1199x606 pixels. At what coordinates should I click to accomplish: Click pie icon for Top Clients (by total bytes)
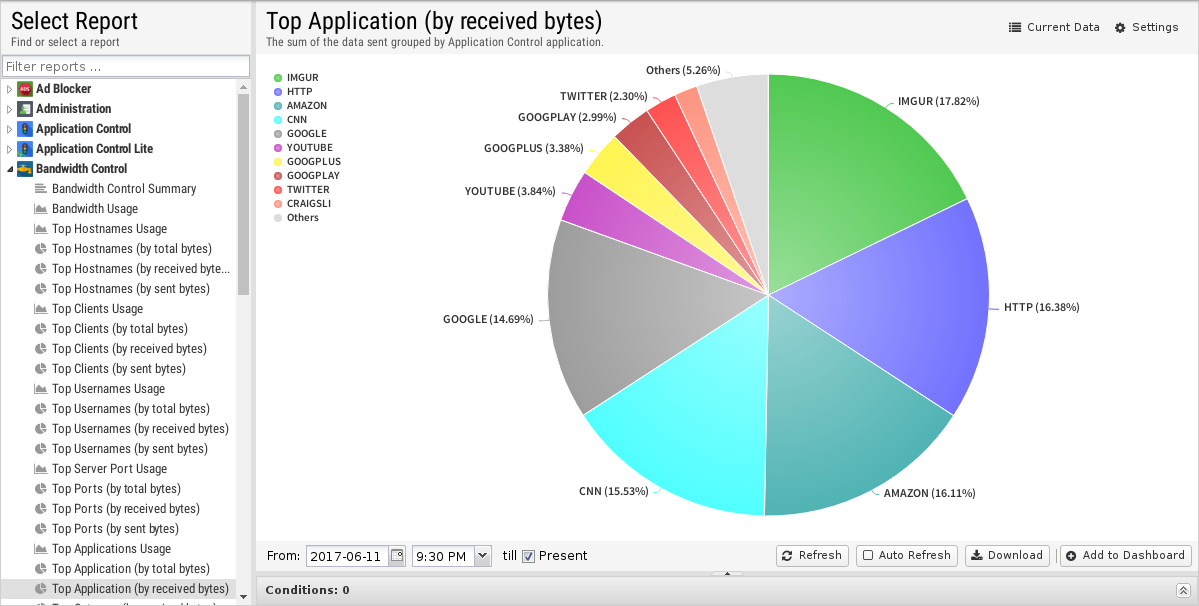41,329
